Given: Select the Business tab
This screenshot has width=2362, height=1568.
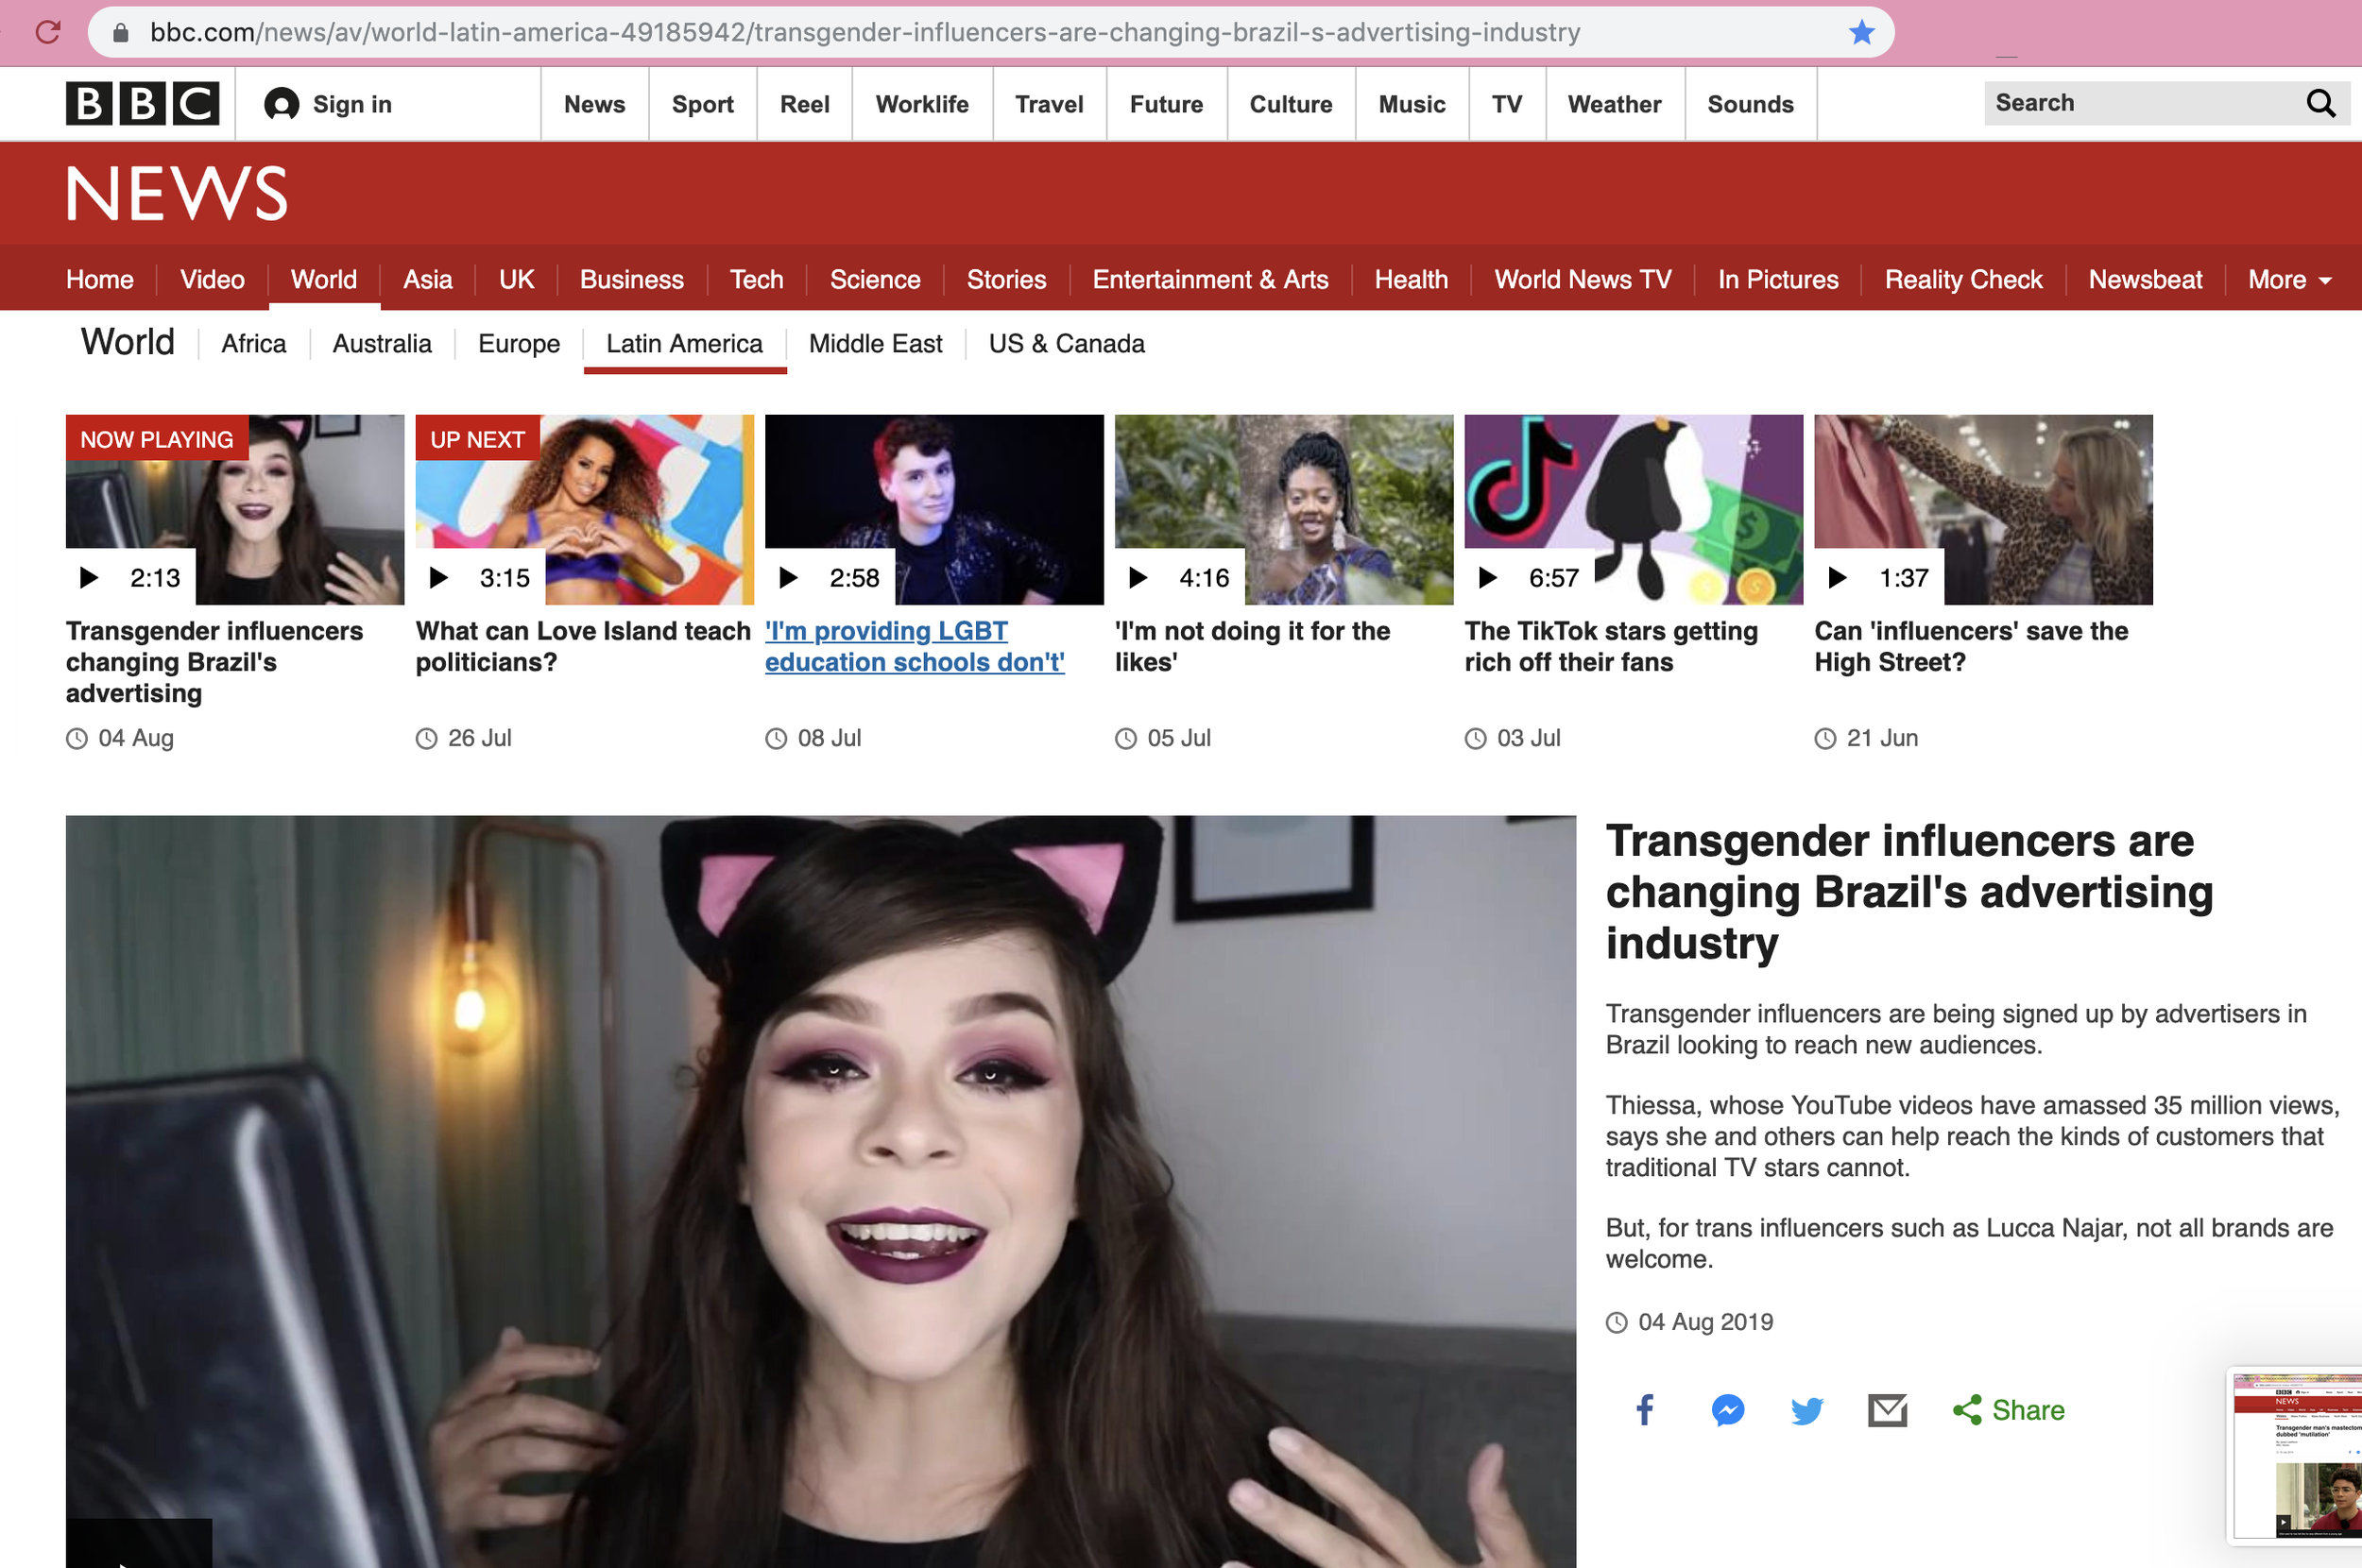Looking at the screenshot, I should coord(631,280).
